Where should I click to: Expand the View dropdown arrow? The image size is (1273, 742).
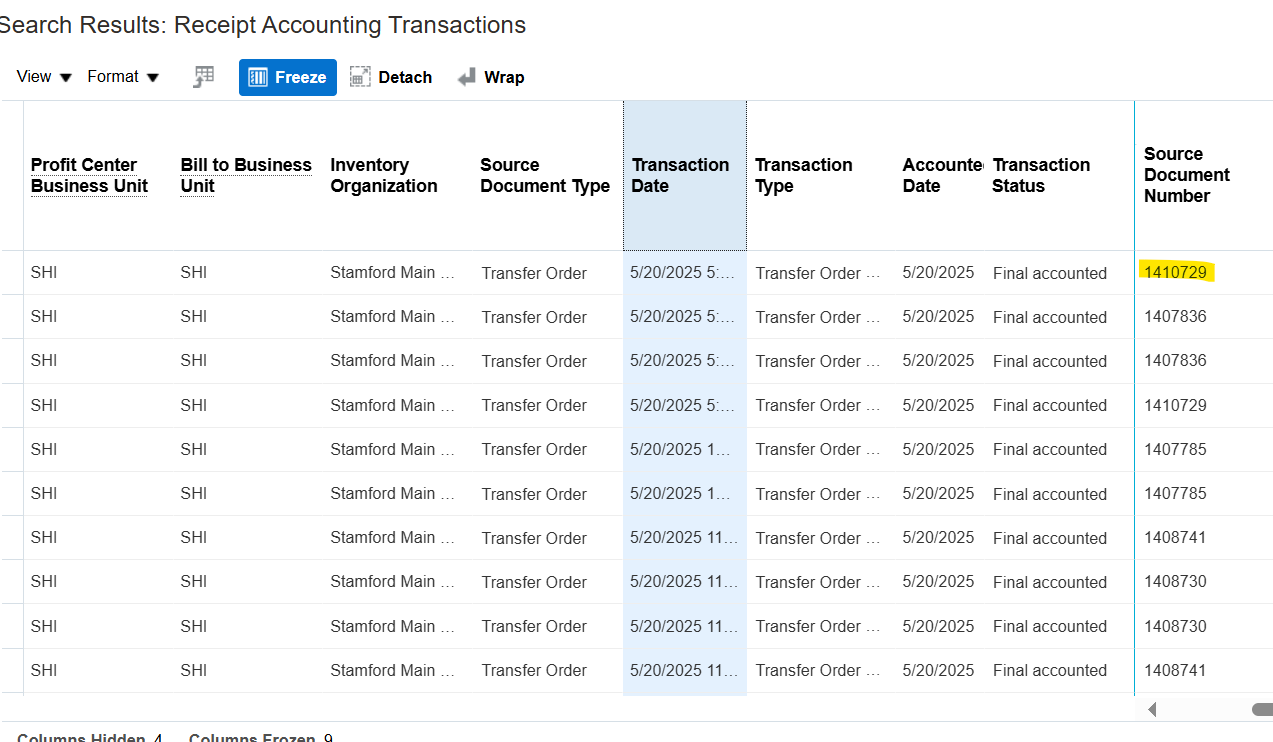[66, 76]
